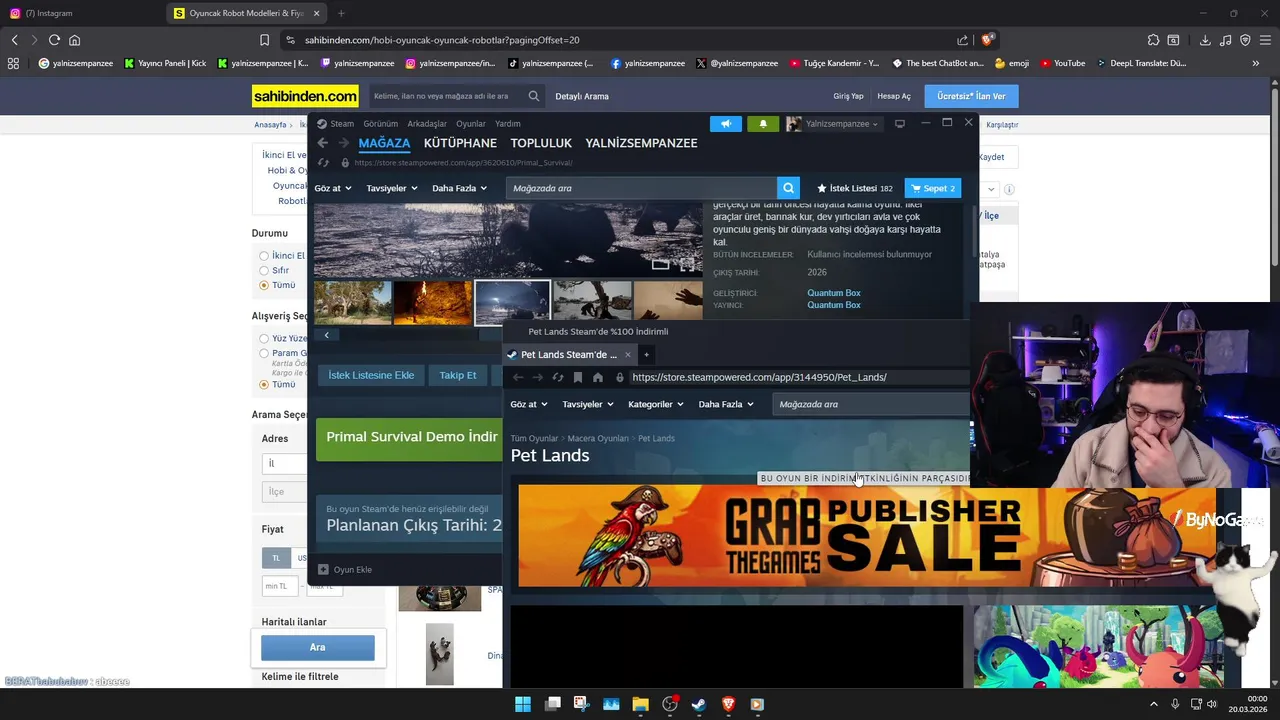Click the blue Ara search button
1280x720 pixels.
[x=317, y=647]
